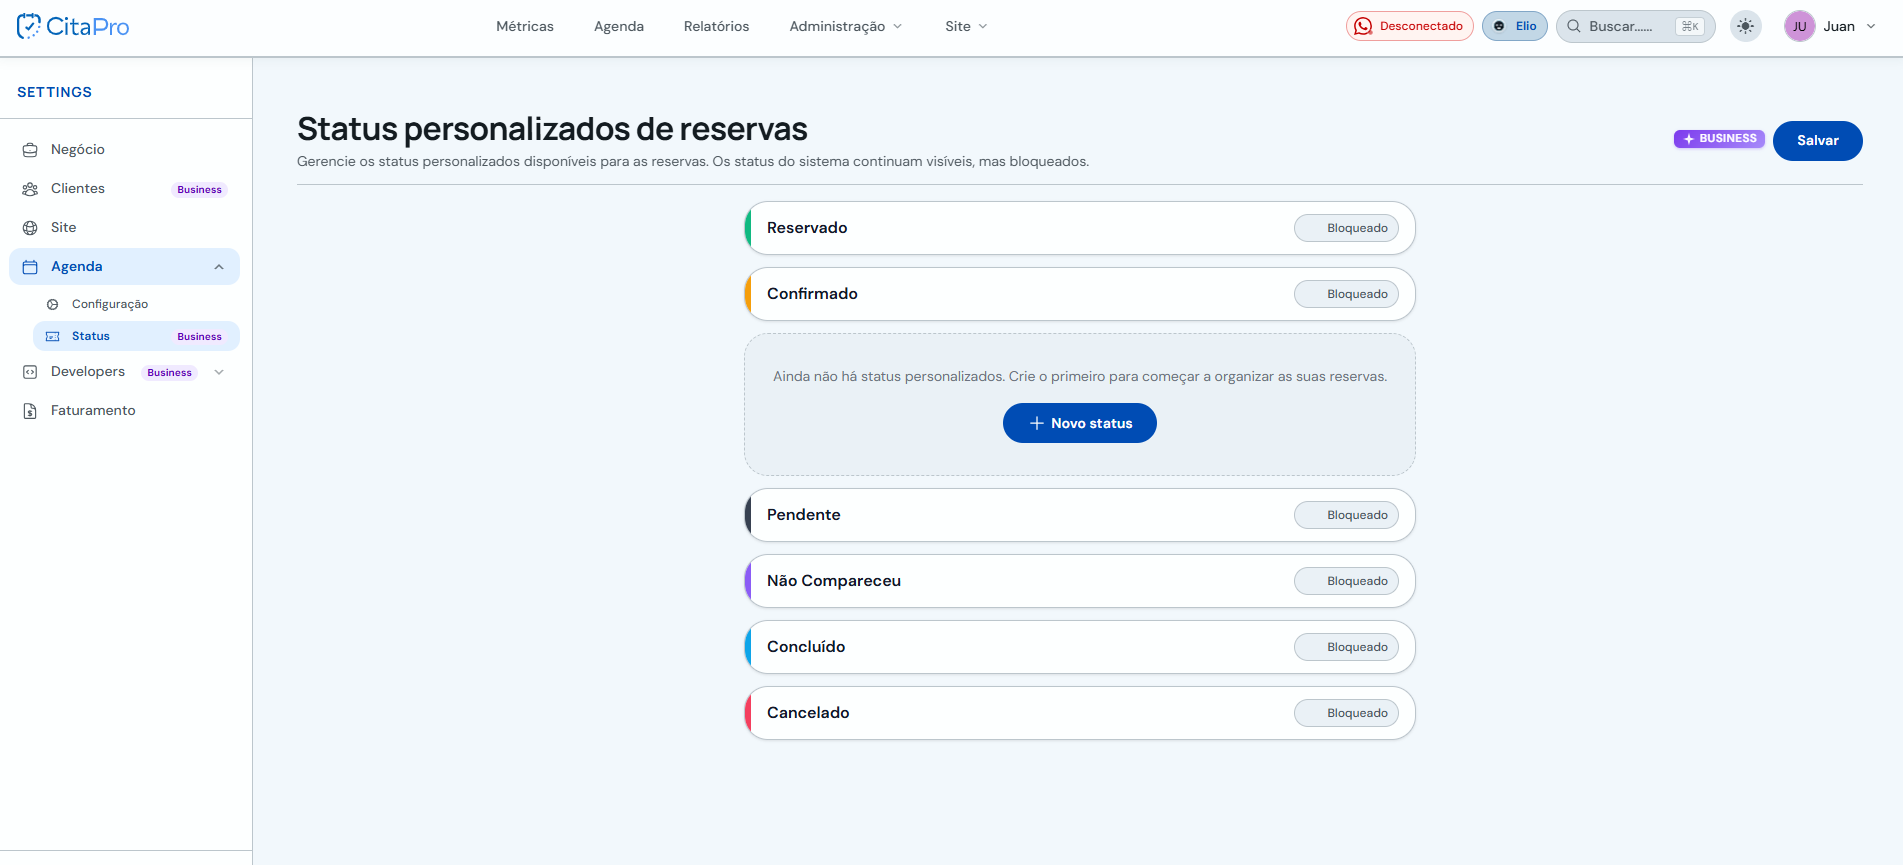The height and width of the screenshot is (865, 1903).
Task: Click the Confirmado status row
Action: click(x=1080, y=294)
